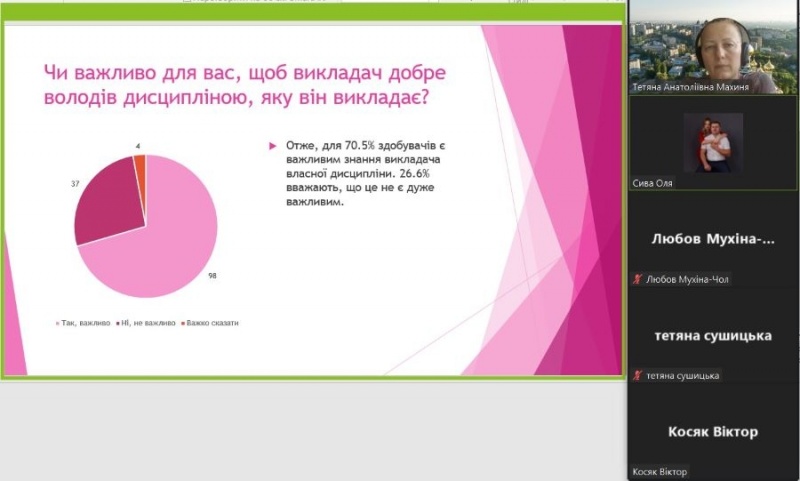This screenshot has height=481, width=800.
Task: Click the muted microphone icon beside Любов Мухіна-Чол
Action: (637, 279)
